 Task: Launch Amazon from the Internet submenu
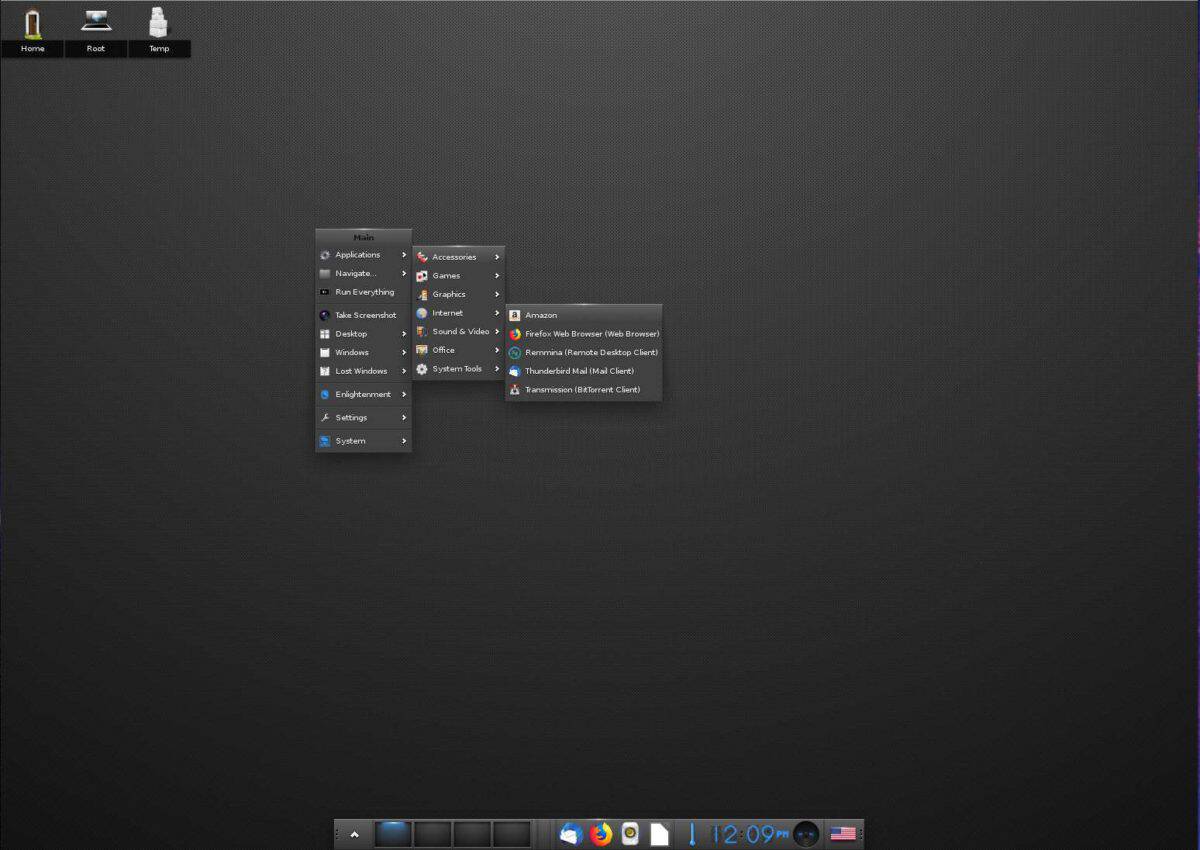541,314
